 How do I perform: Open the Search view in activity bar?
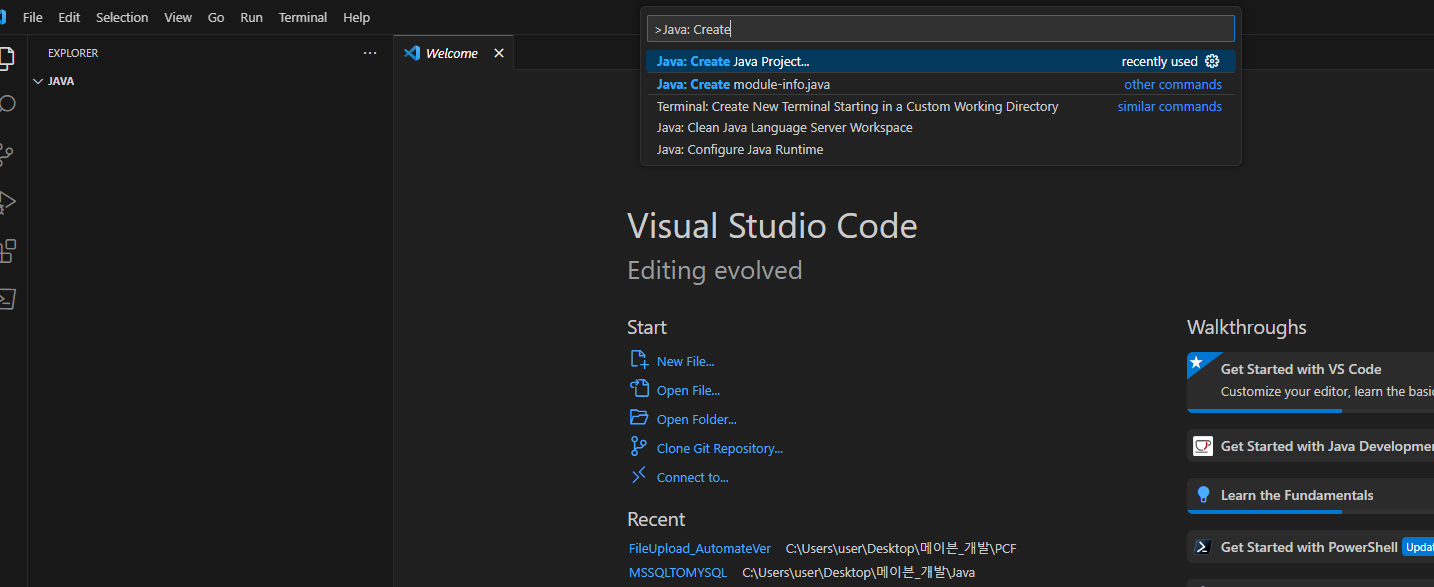coord(6,104)
